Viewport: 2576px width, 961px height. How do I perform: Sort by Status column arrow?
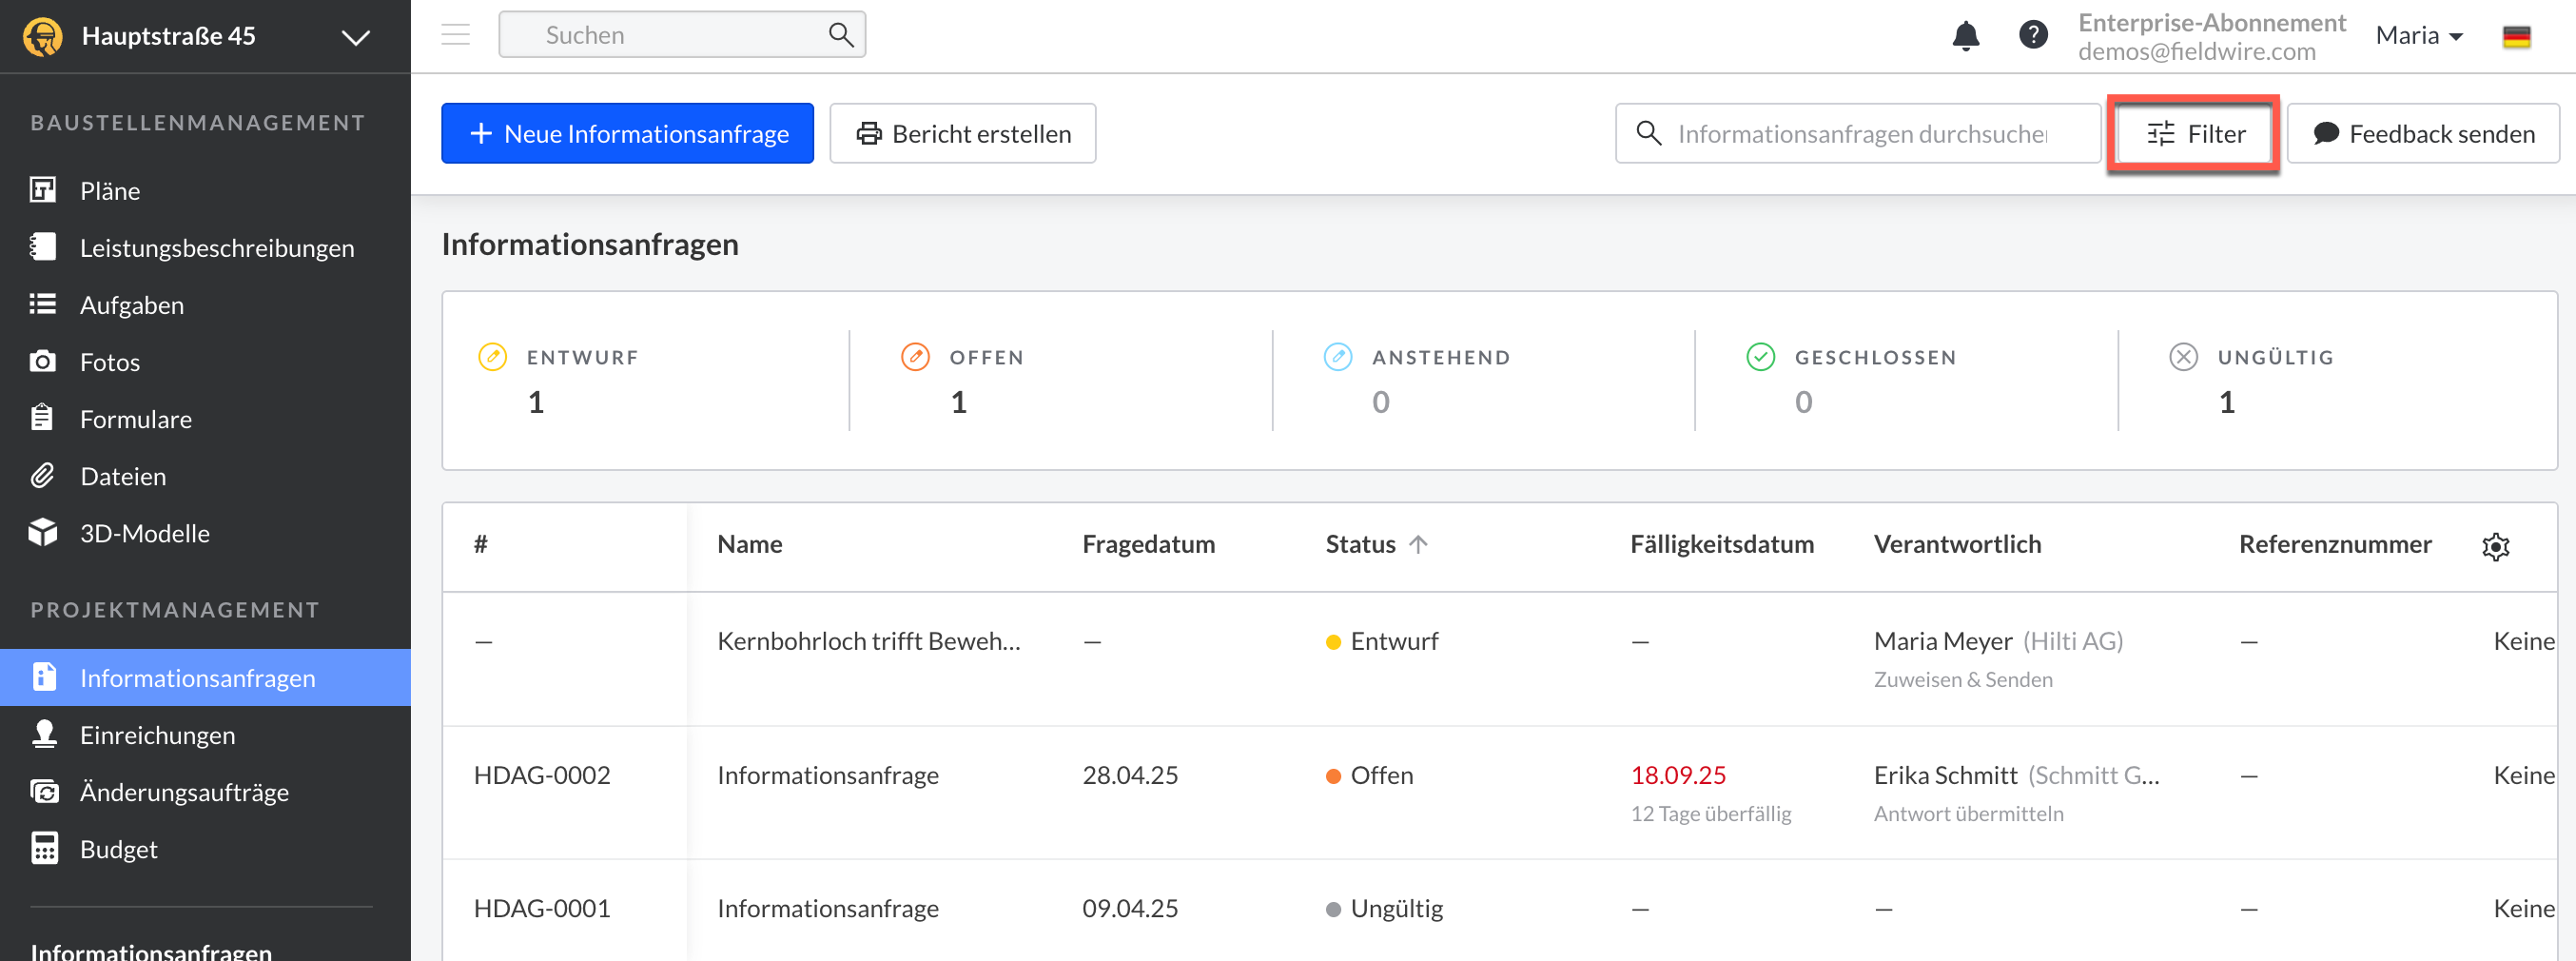(1418, 544)
